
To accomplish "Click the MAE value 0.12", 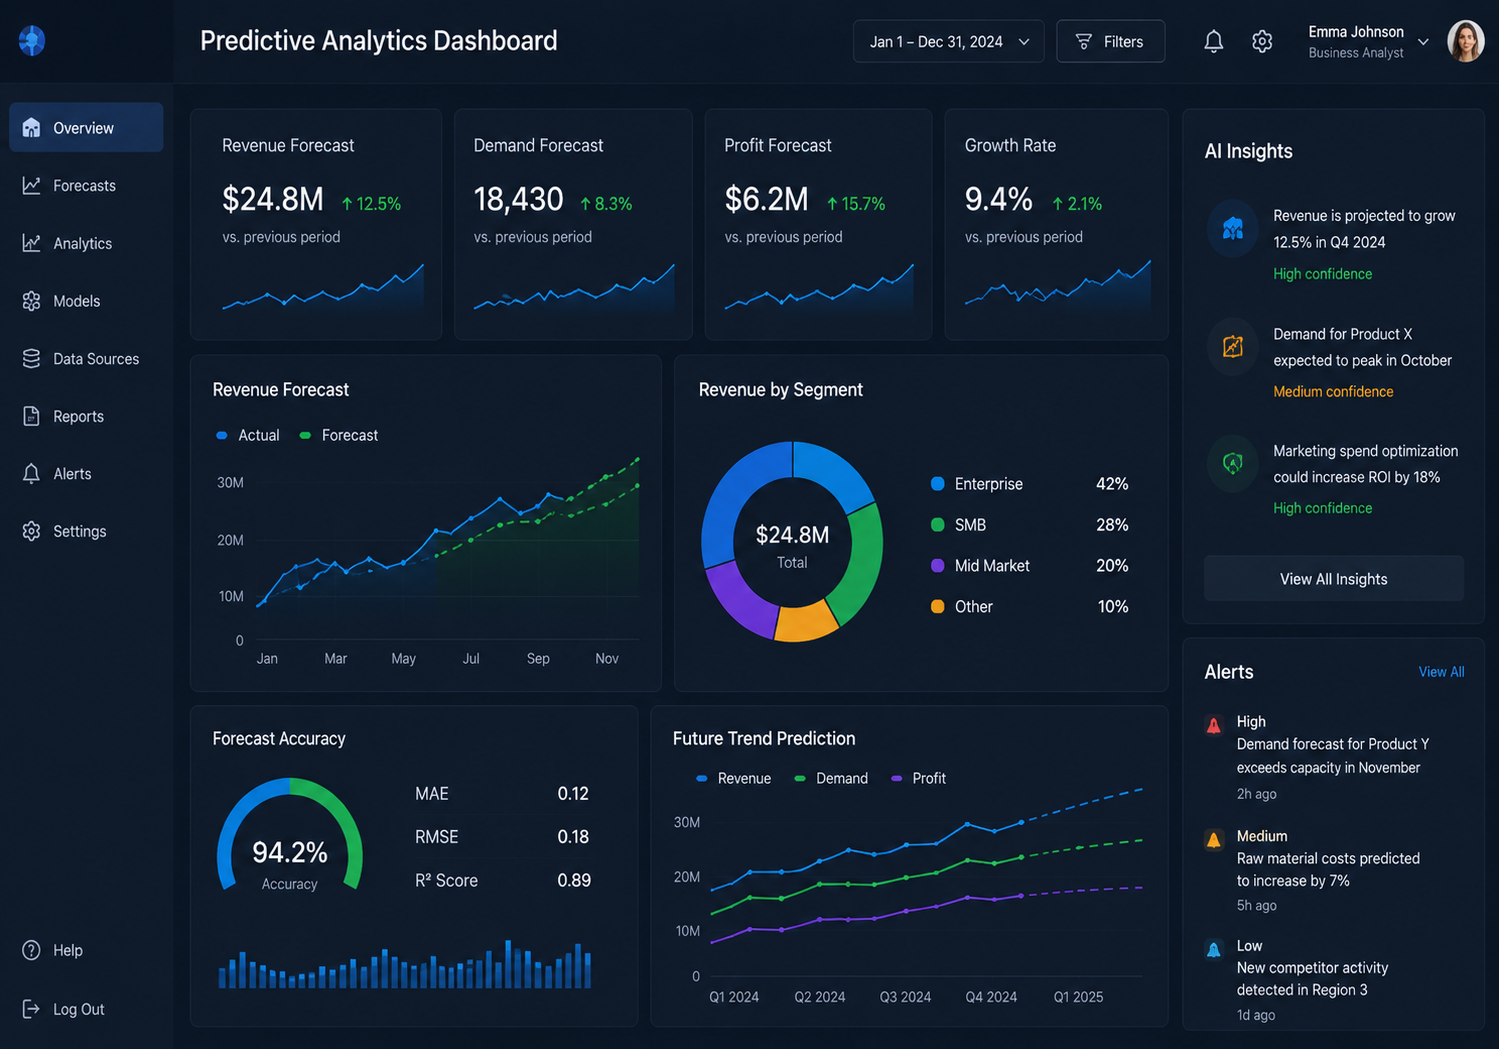I will coord(573,794).
